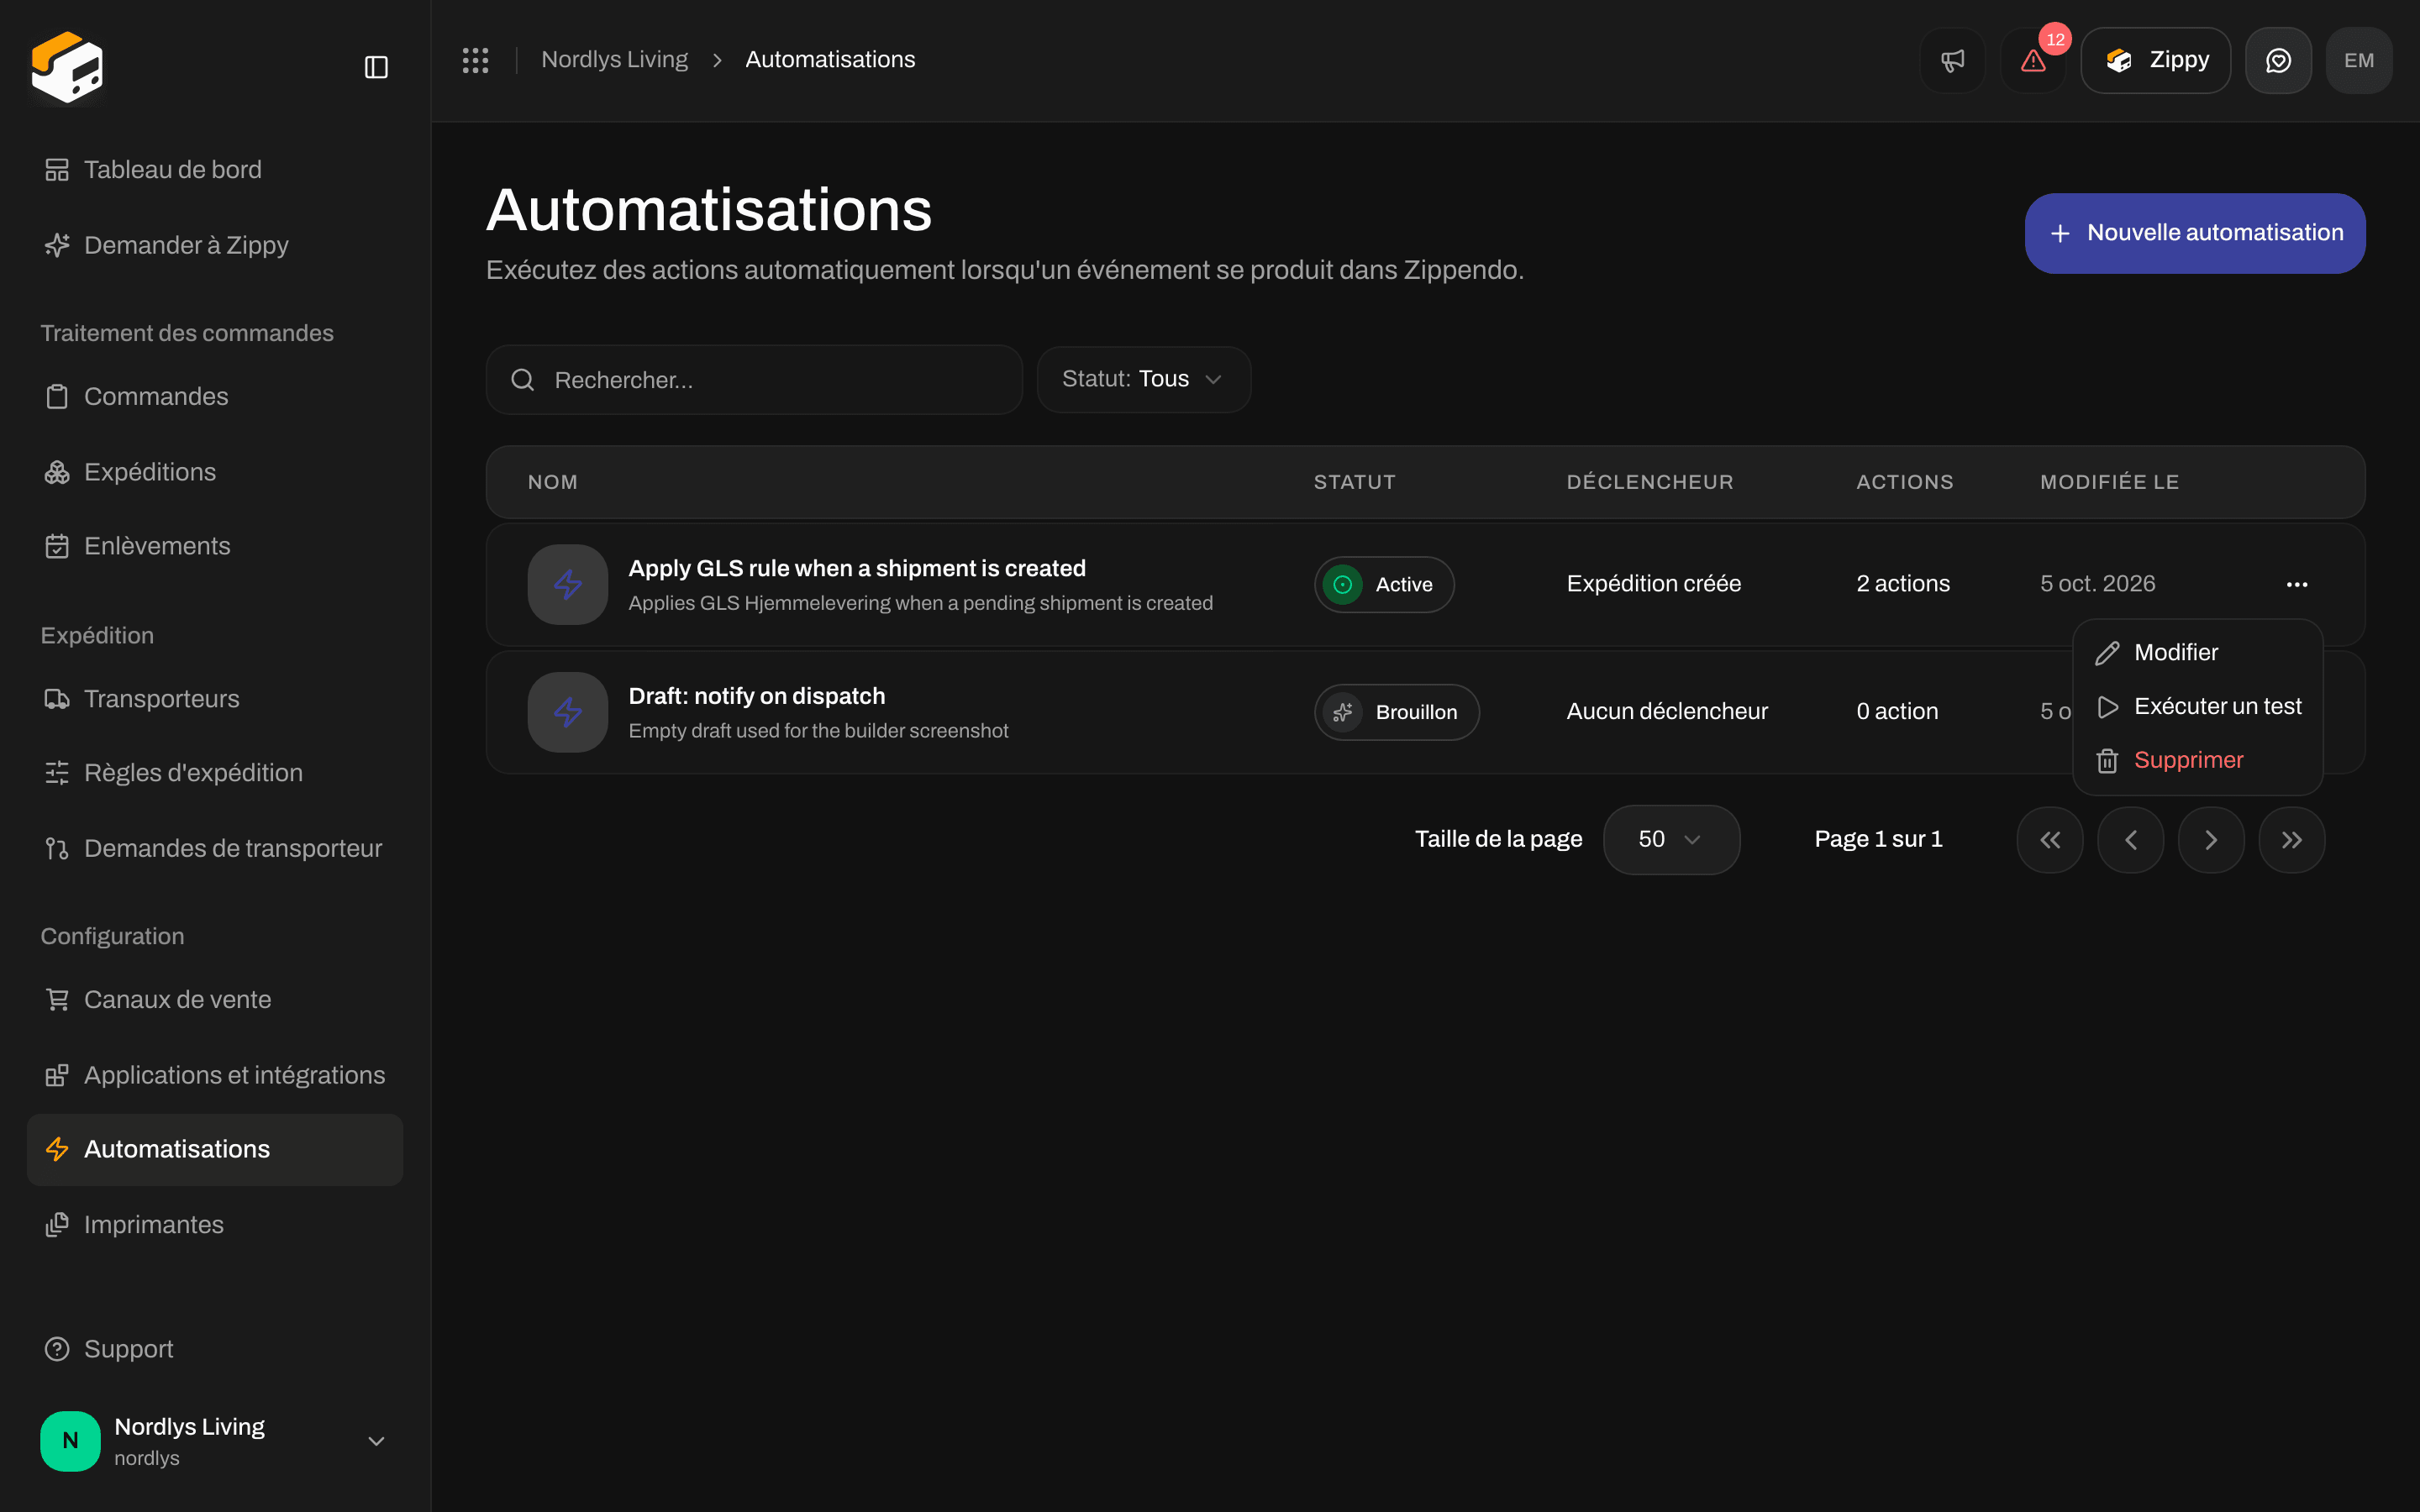The image size is (2420, 1512).
Task: Click the Zippendo logo
Action: tap(67, 67)
